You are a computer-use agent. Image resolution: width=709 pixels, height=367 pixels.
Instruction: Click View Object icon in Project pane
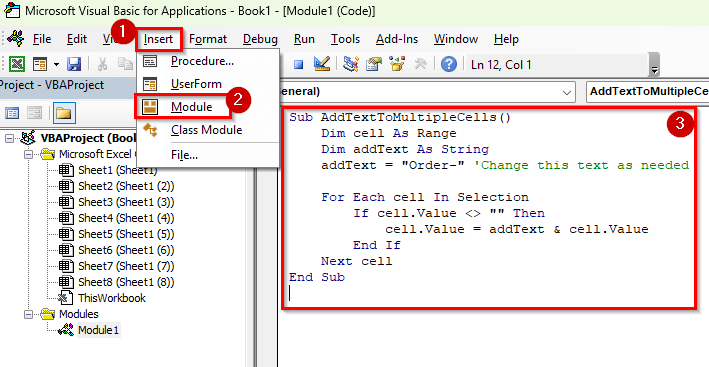[34, 113]
